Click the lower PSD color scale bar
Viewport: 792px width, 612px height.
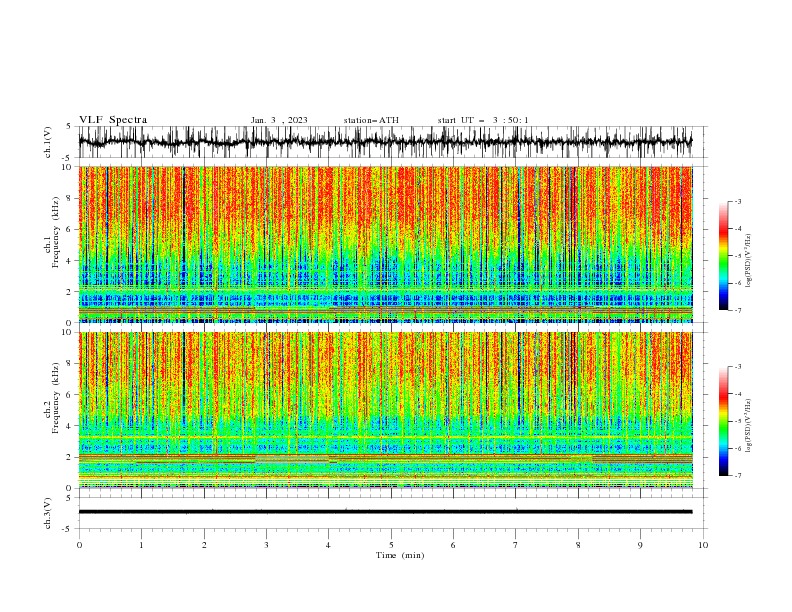[x=723, y=421]
